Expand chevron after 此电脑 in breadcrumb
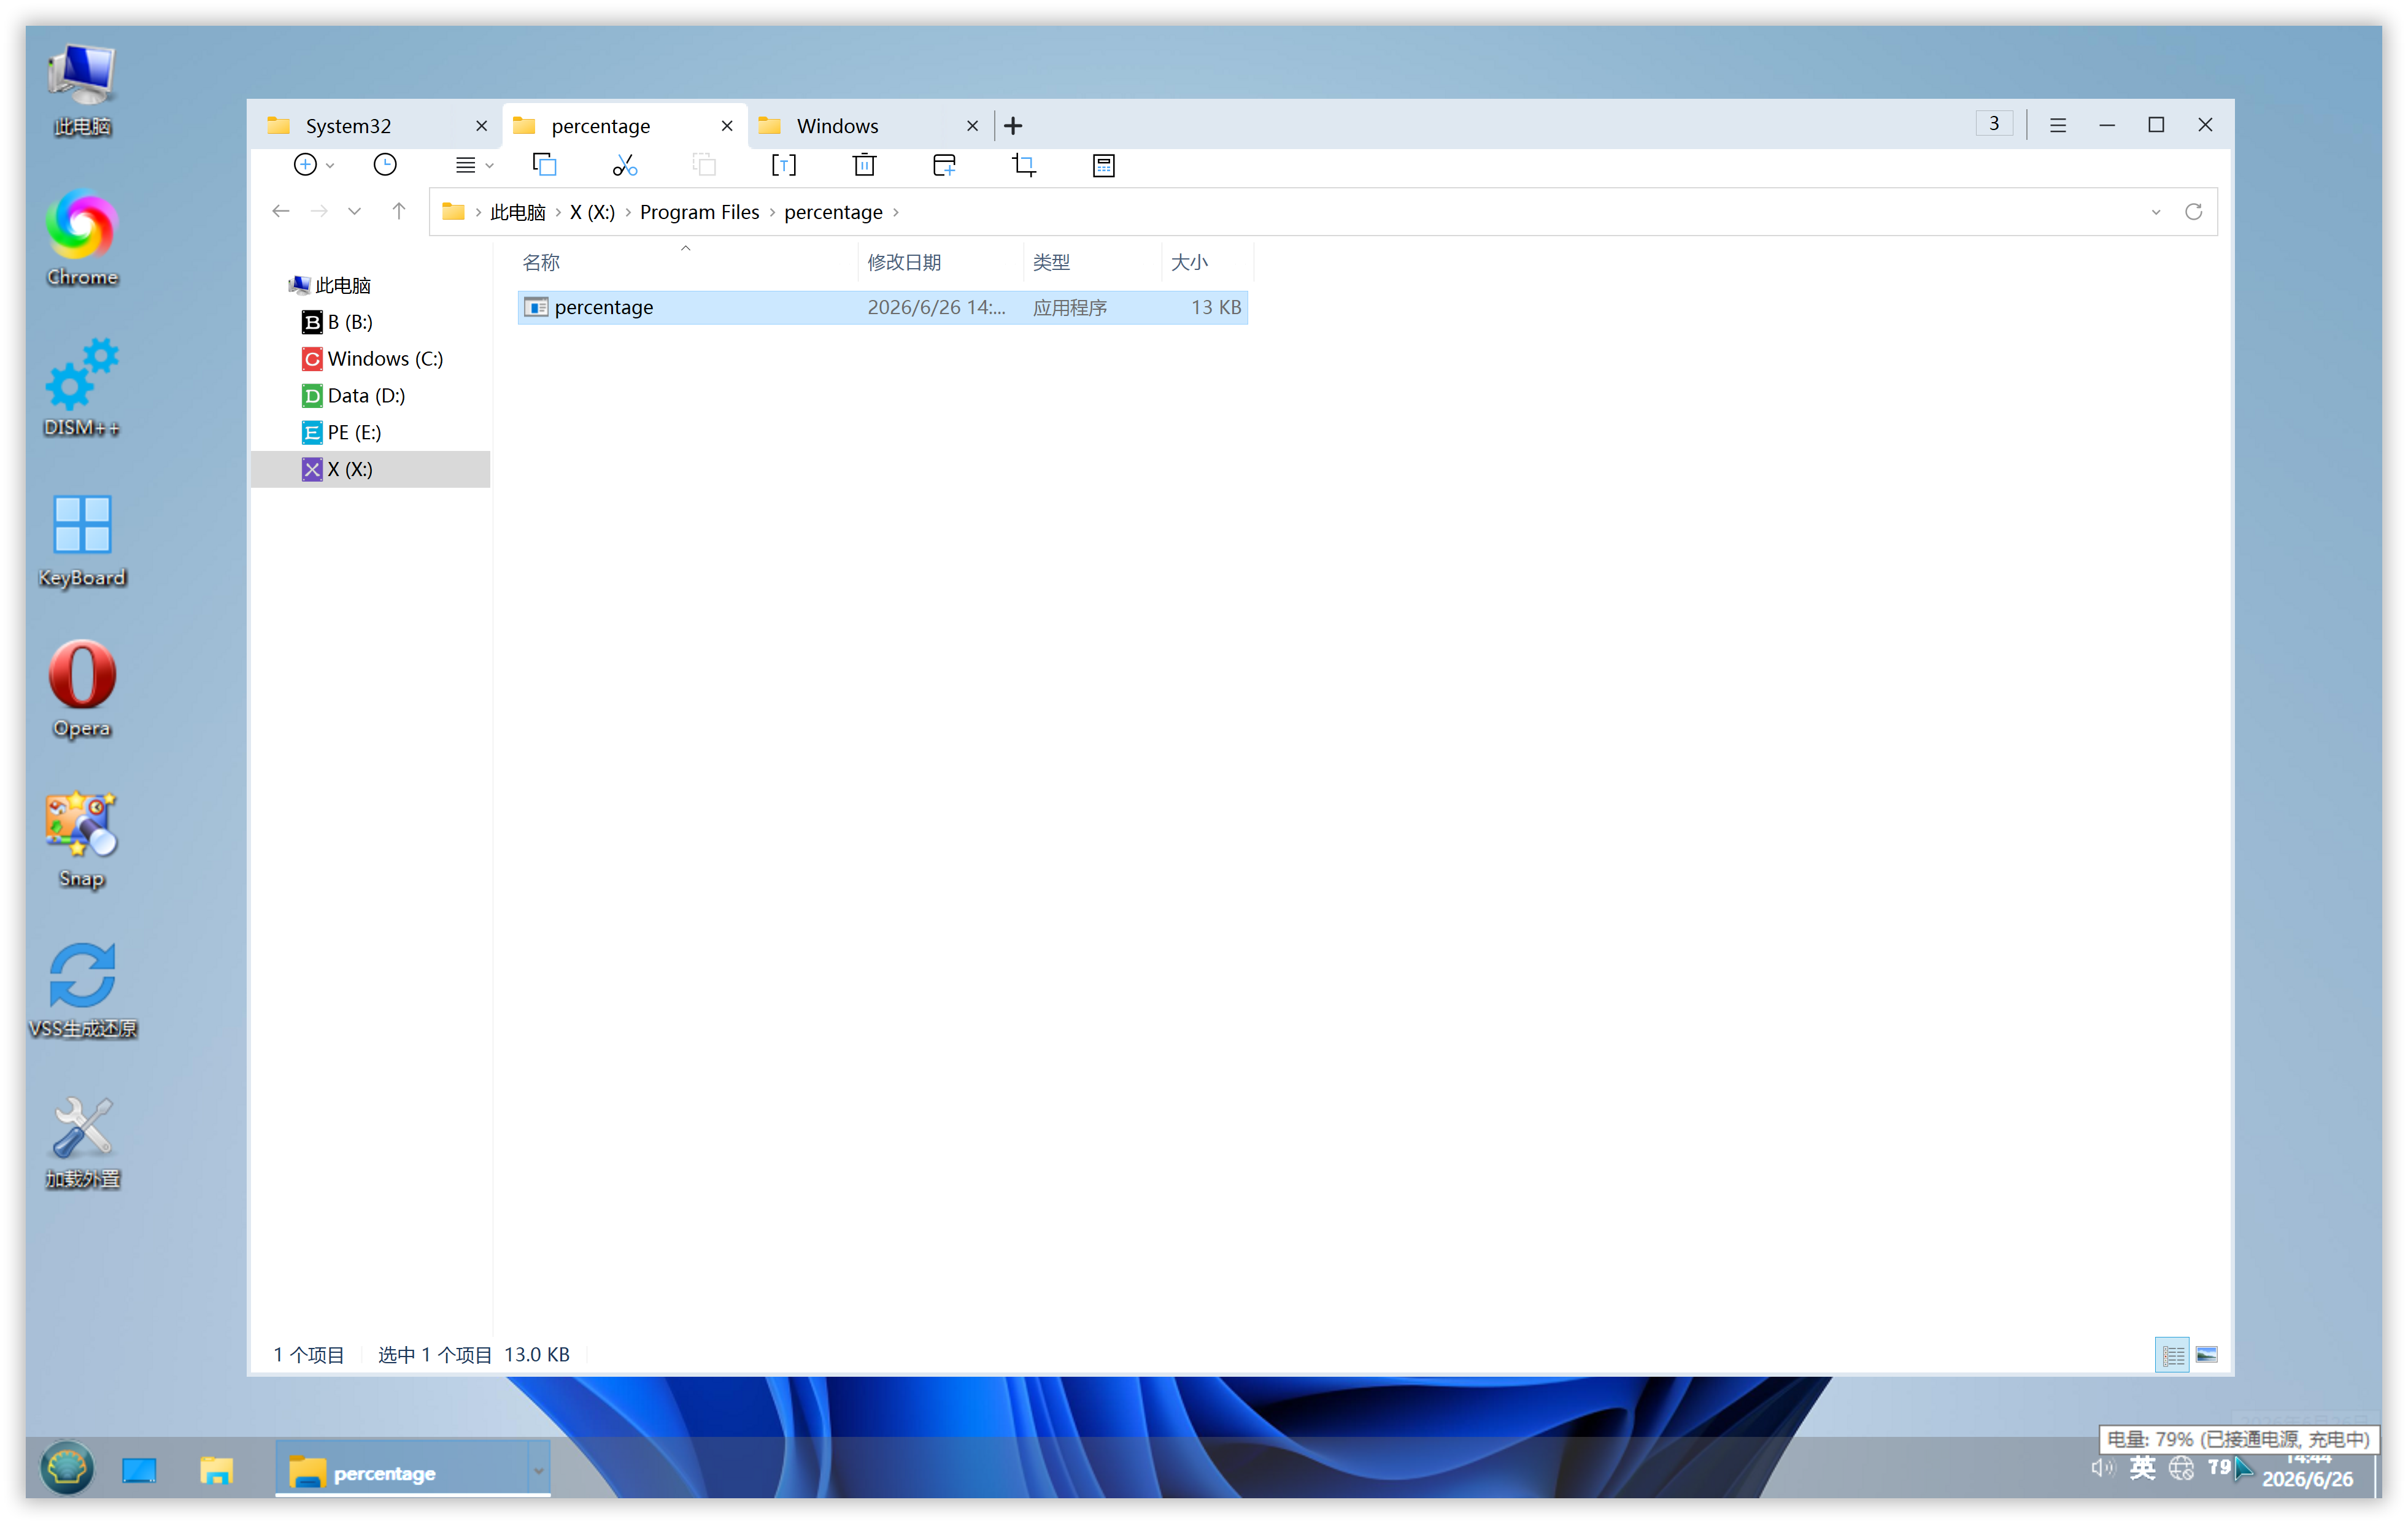Screen dimensions: 2408x1524 [x=558, y=212]
